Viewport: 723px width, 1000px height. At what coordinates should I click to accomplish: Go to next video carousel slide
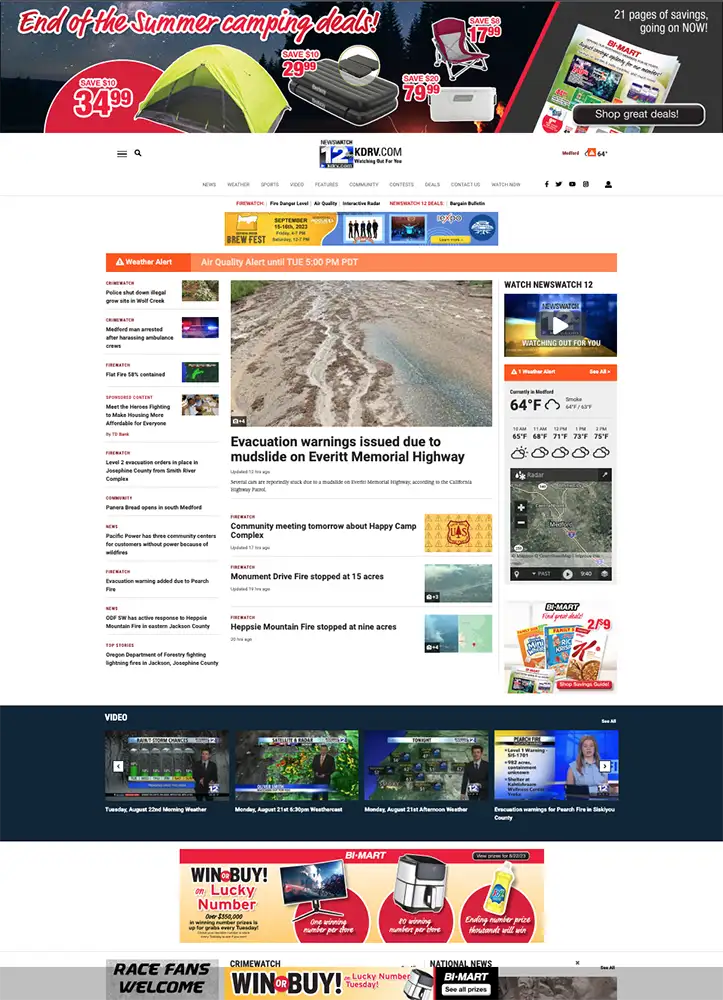604,766
